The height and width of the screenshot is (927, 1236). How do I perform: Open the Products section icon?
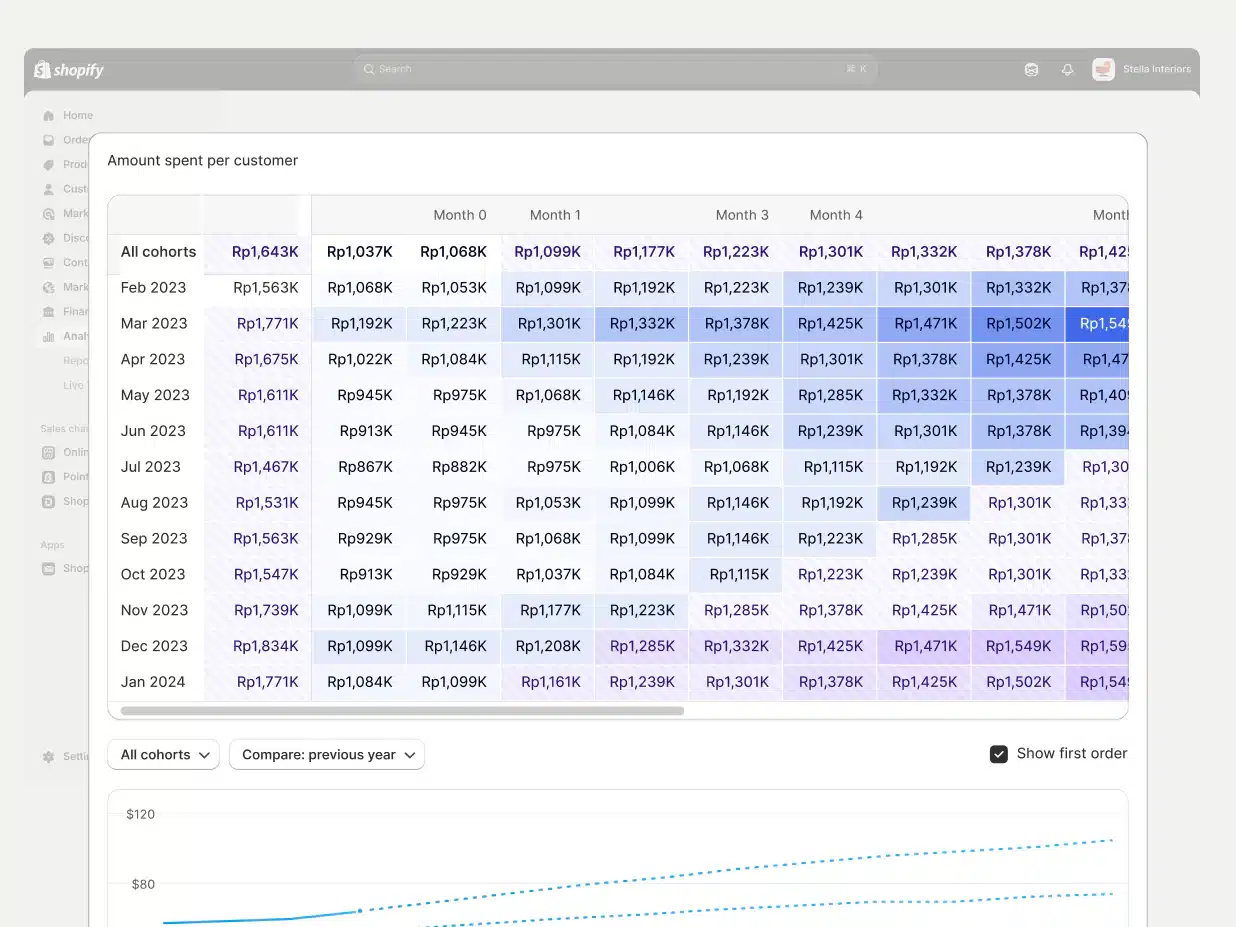coord(47,164)
